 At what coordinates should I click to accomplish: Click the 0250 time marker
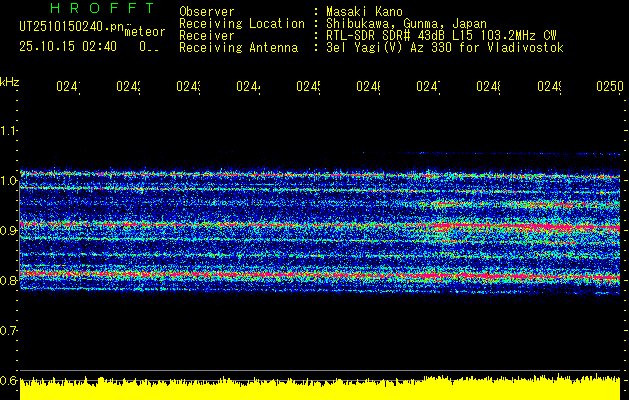(x=608, y=87)
